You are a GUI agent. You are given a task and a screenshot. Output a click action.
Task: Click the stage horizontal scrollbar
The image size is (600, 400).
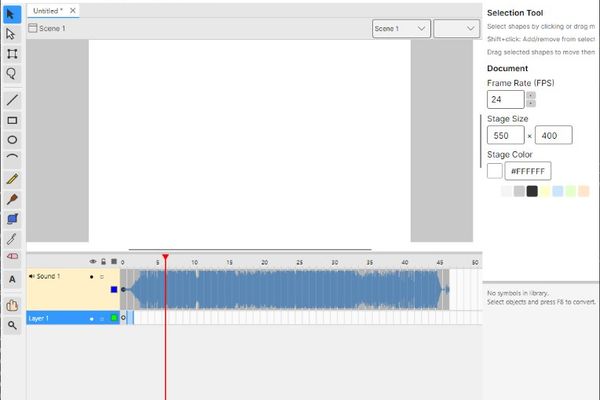[250, 250]
